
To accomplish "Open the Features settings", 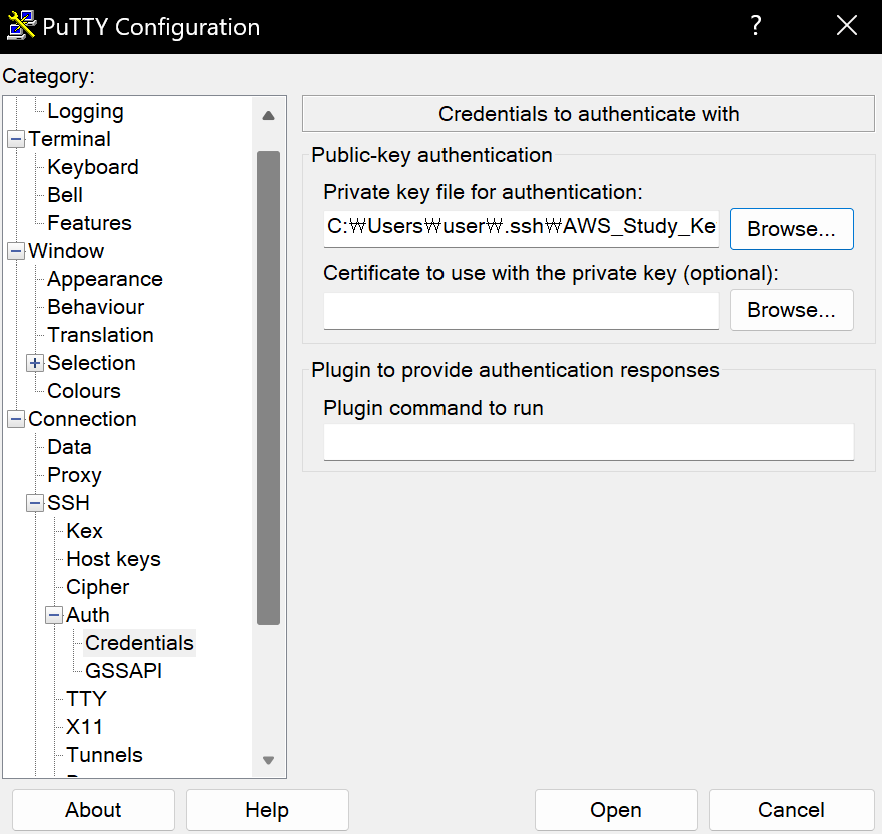I will tap(89, 223).
